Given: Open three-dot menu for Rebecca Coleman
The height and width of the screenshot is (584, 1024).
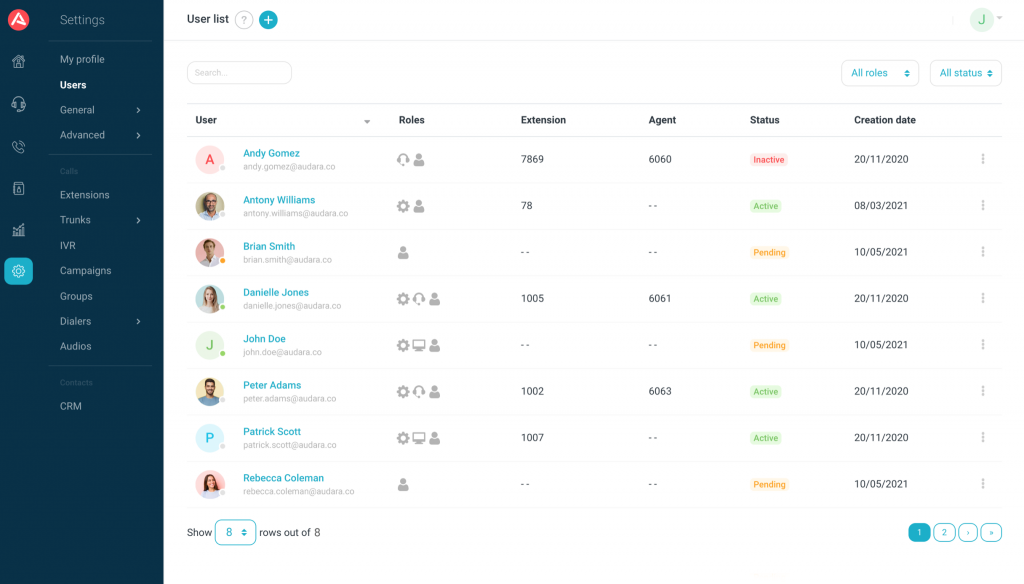Looking at the screenshot, I should [982, 484].
